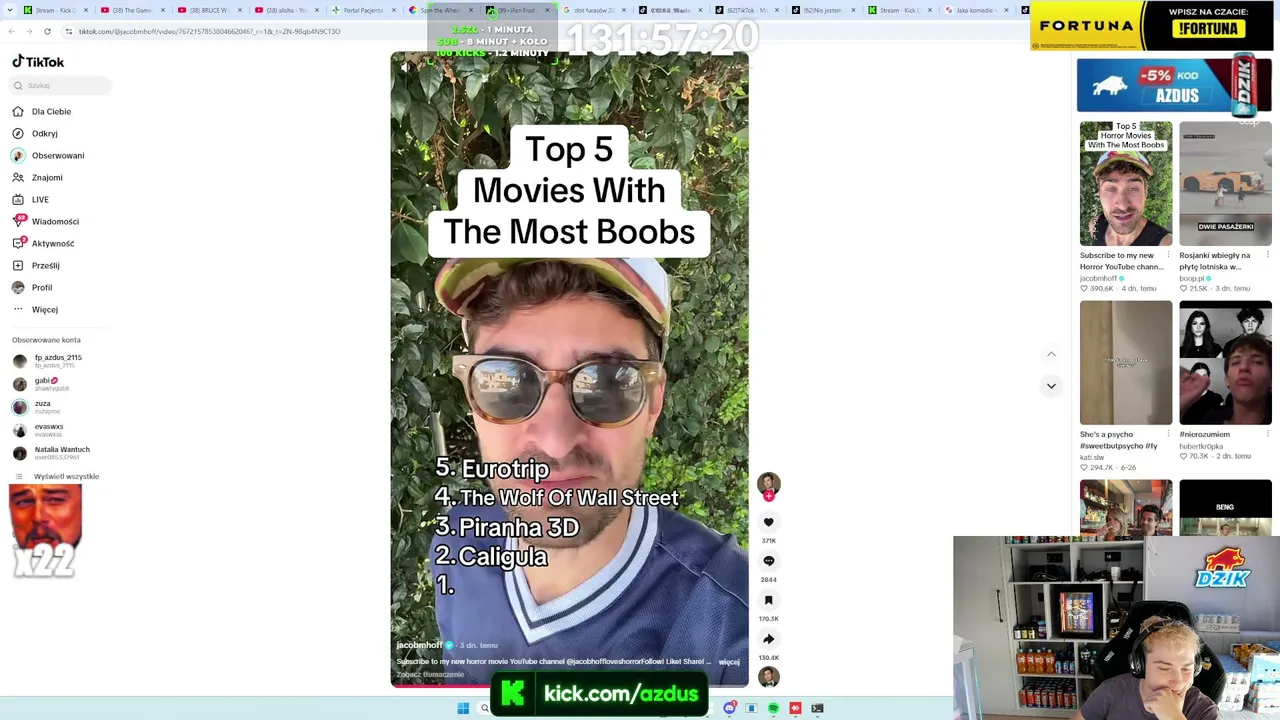Open options for the #nierozumiem video card
Screen dimensions: 1280x720
pyautogui.click(x=1268, y=434)
